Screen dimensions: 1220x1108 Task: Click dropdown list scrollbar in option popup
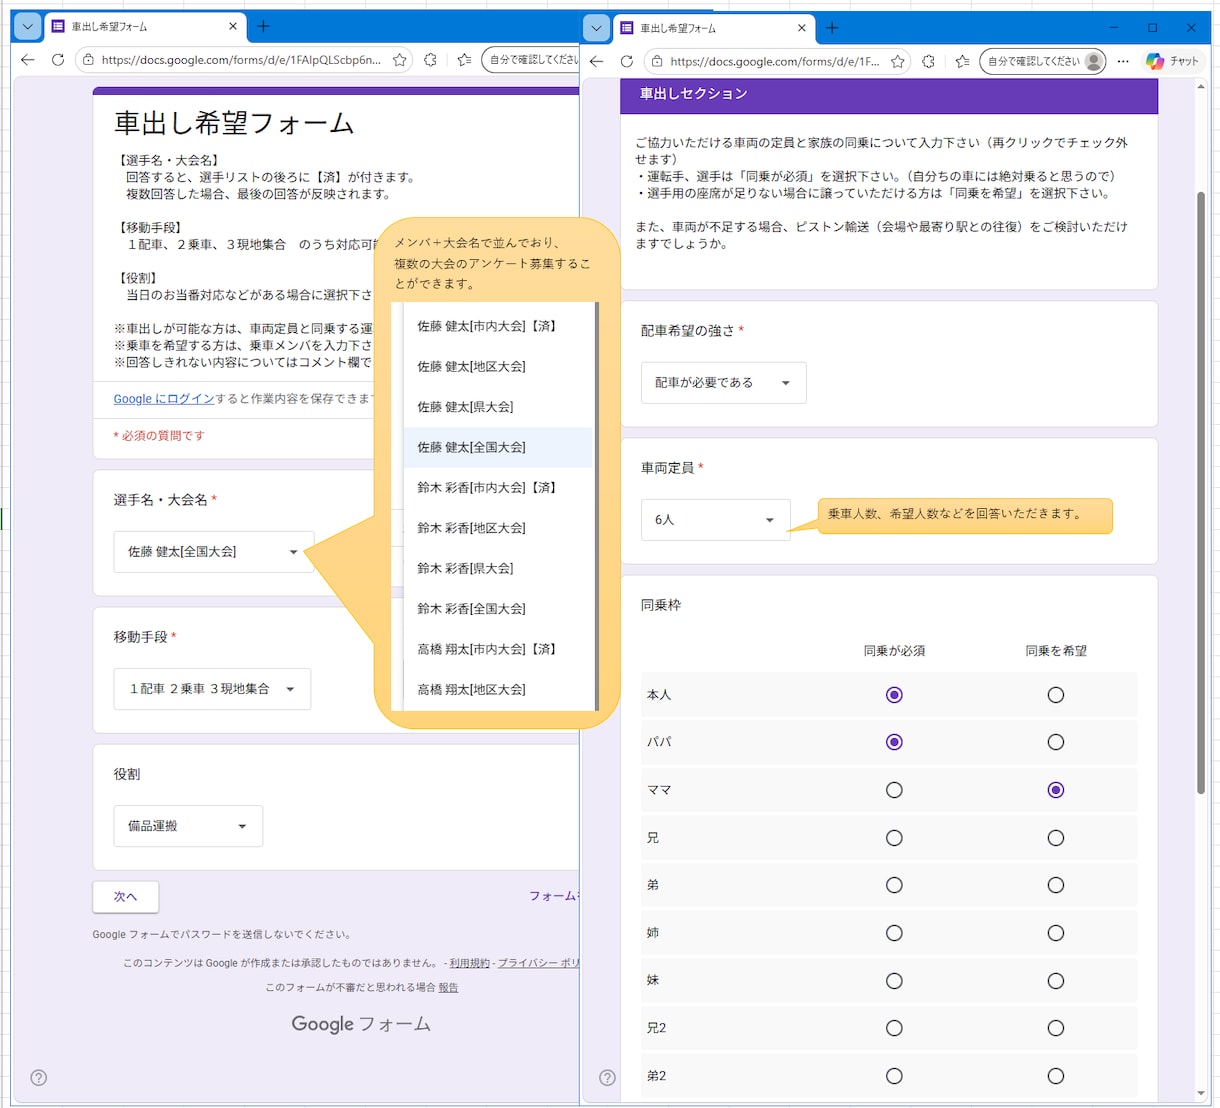597,506
